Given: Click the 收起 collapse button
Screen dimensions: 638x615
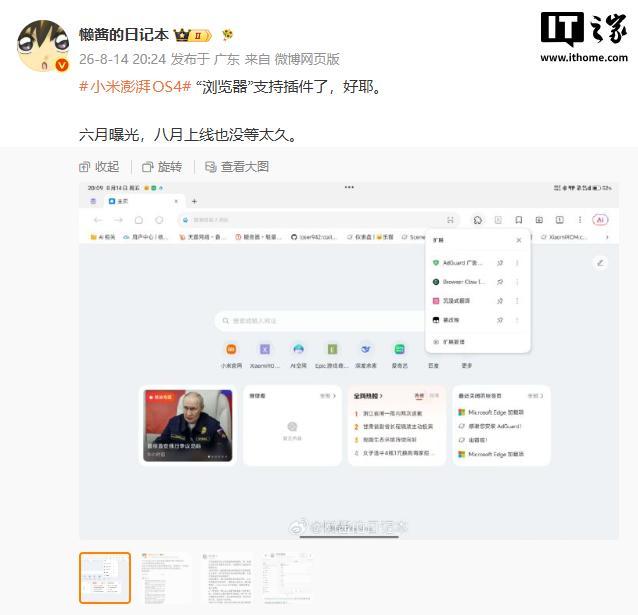Looking at the screenshot, I should 99,166.
